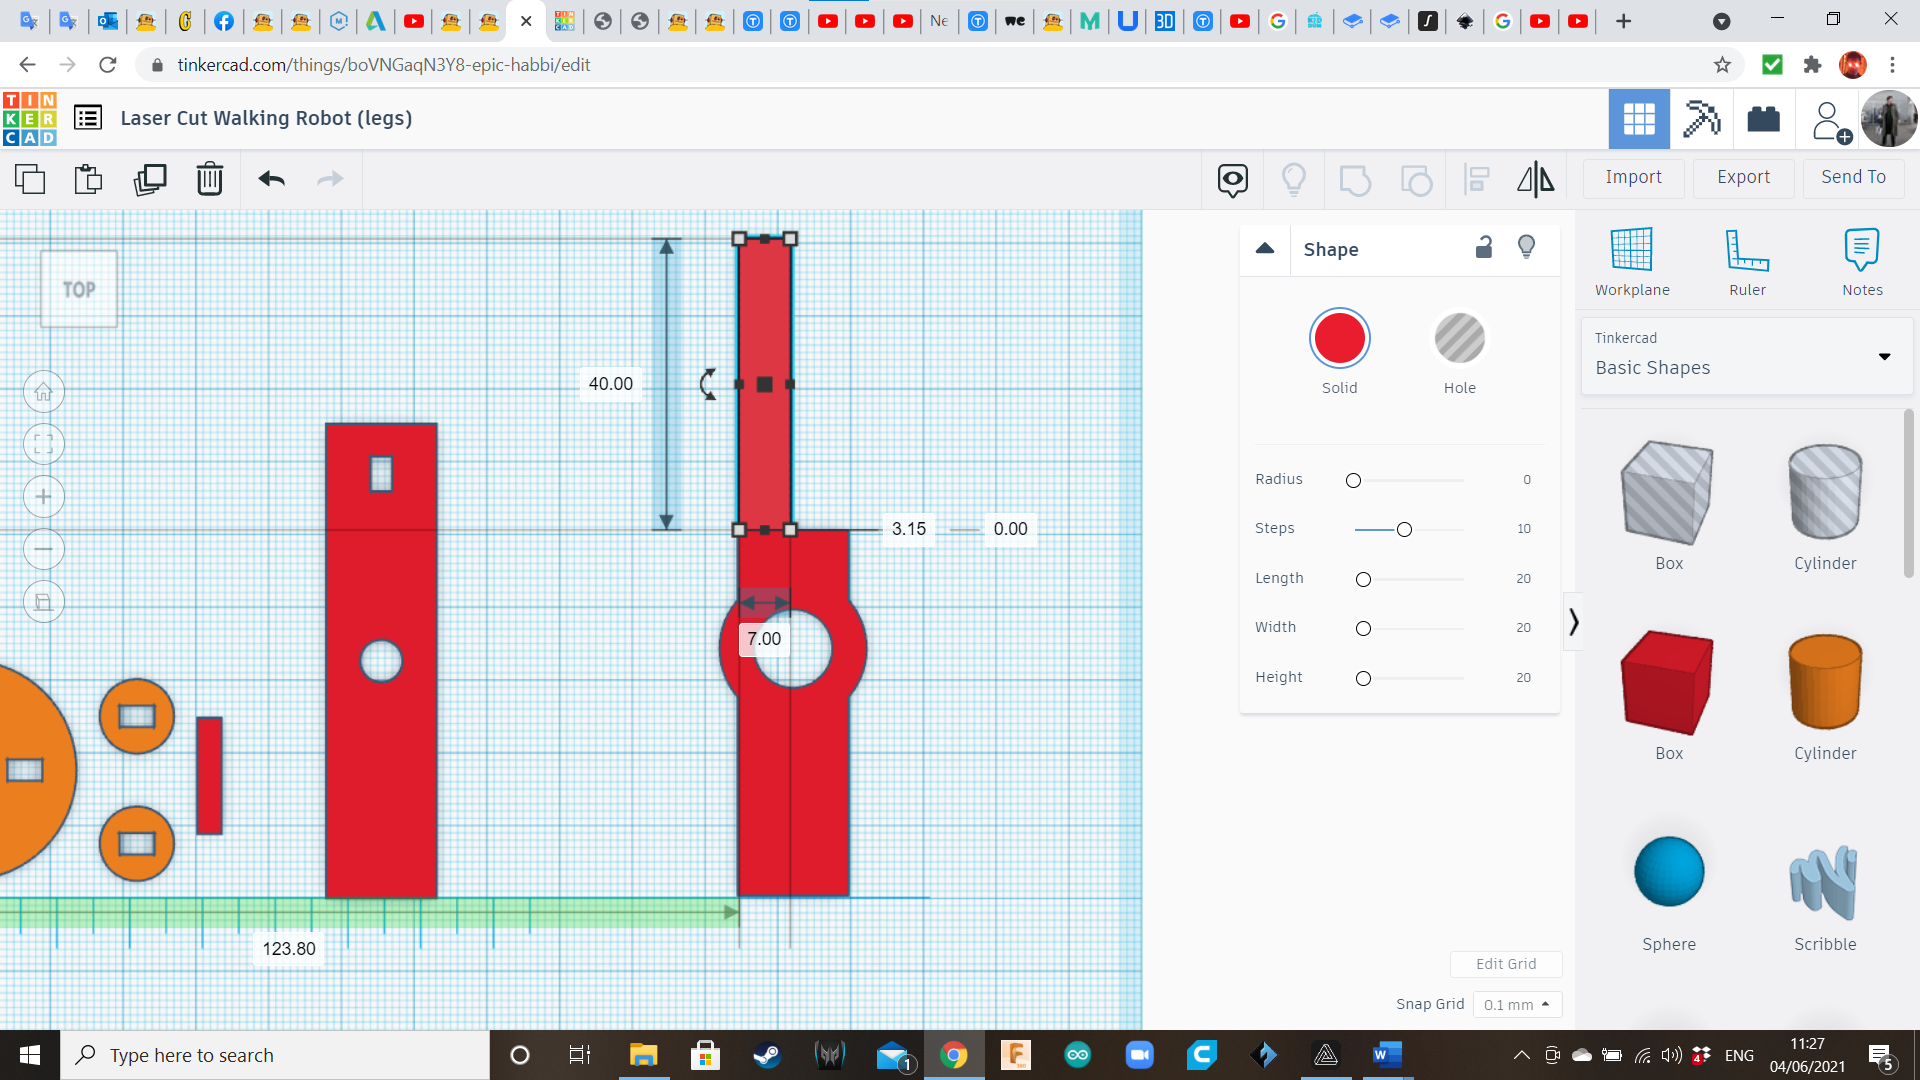The width and height of the screenshot is (1920, 1080).
Task: Collapse the Shape panel arrow
Action: point(1265,249)
